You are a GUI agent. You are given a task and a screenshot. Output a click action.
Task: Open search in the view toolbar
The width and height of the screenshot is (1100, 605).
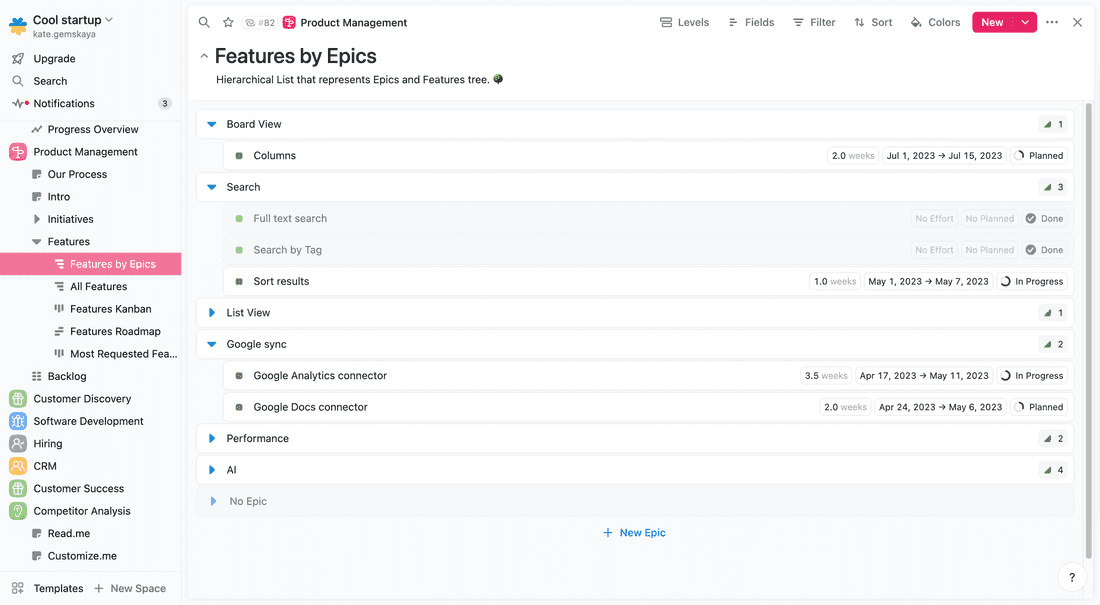(204, 21)
